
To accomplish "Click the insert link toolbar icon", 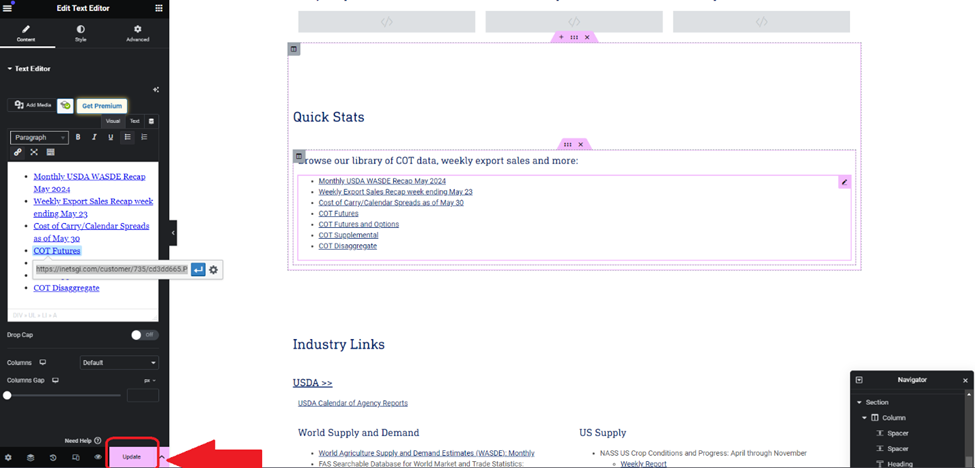I will [17, 152].
